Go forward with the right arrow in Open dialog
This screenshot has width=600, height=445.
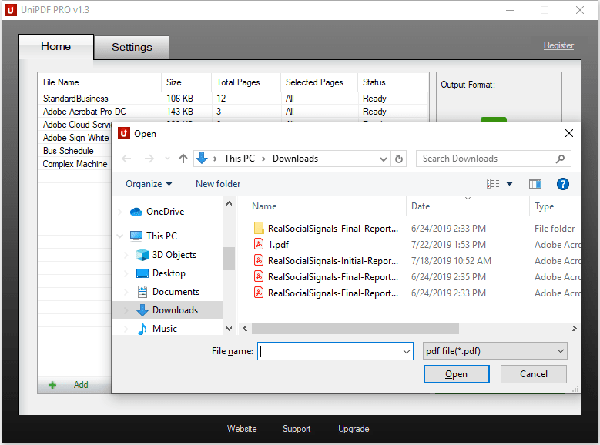(x=149, y=158)
